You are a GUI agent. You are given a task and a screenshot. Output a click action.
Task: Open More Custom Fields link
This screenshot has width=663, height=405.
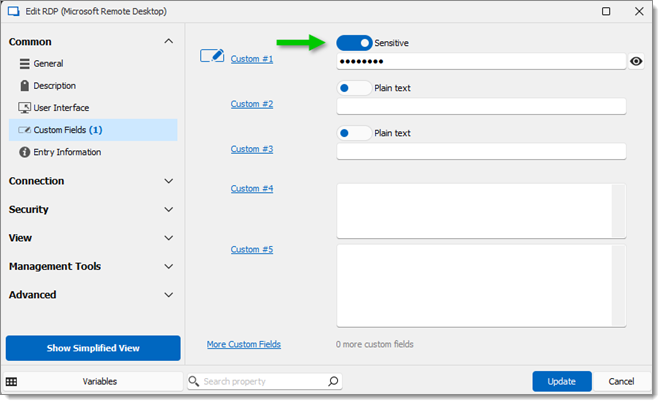click(244, 345)
